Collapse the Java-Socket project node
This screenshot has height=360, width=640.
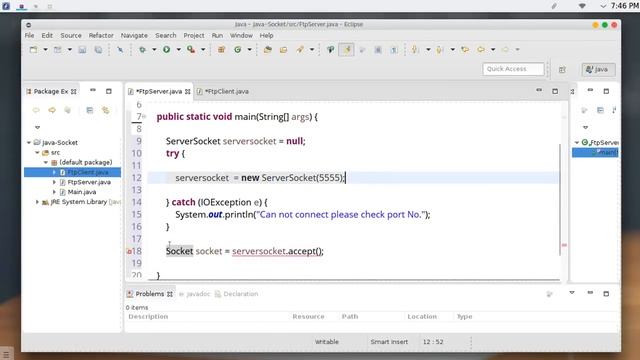(29, 142)
